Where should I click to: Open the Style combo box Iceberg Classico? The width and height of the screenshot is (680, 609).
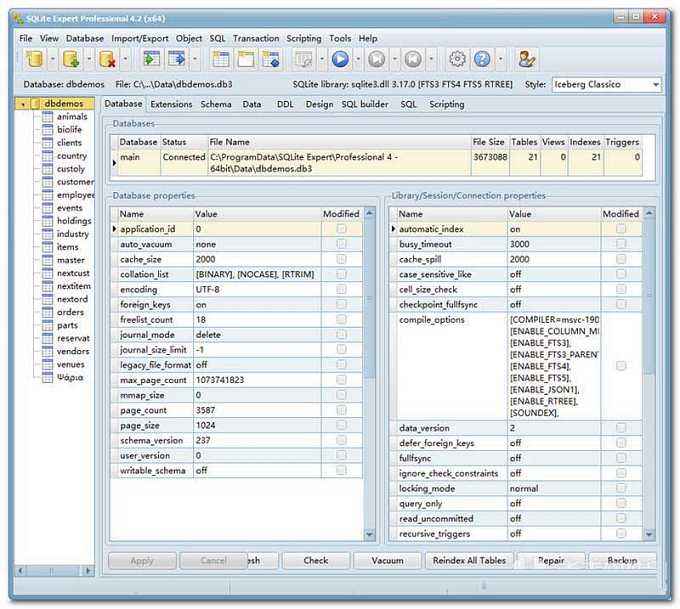[x=606, y=84]
